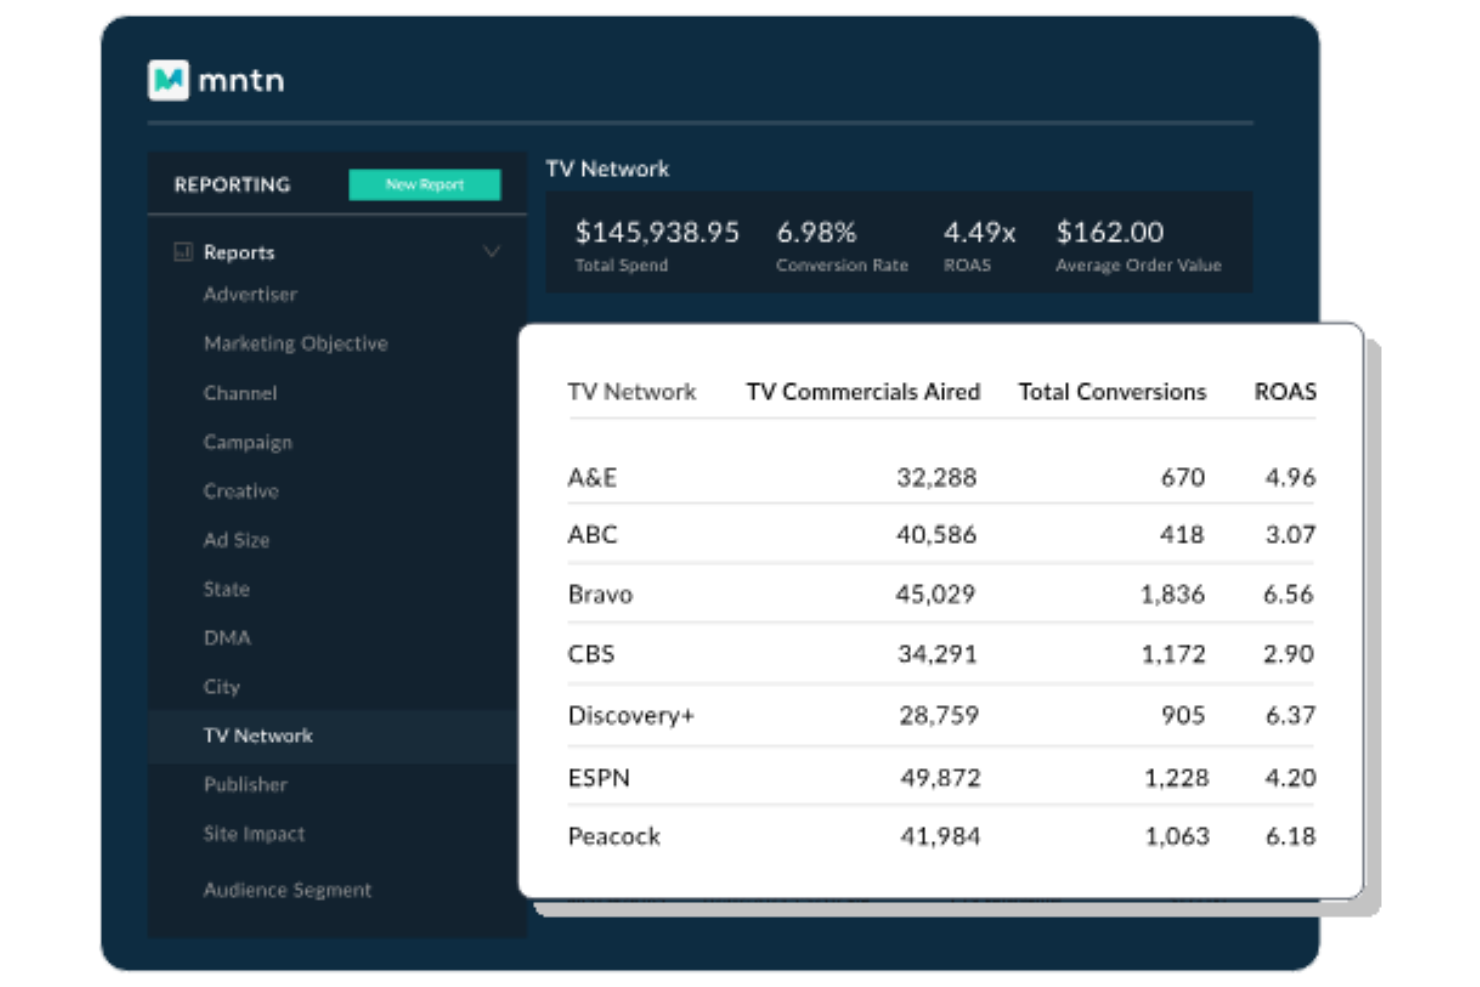
Task: Click Bravo ROAS value 6.56
Action: [1288, 594]
